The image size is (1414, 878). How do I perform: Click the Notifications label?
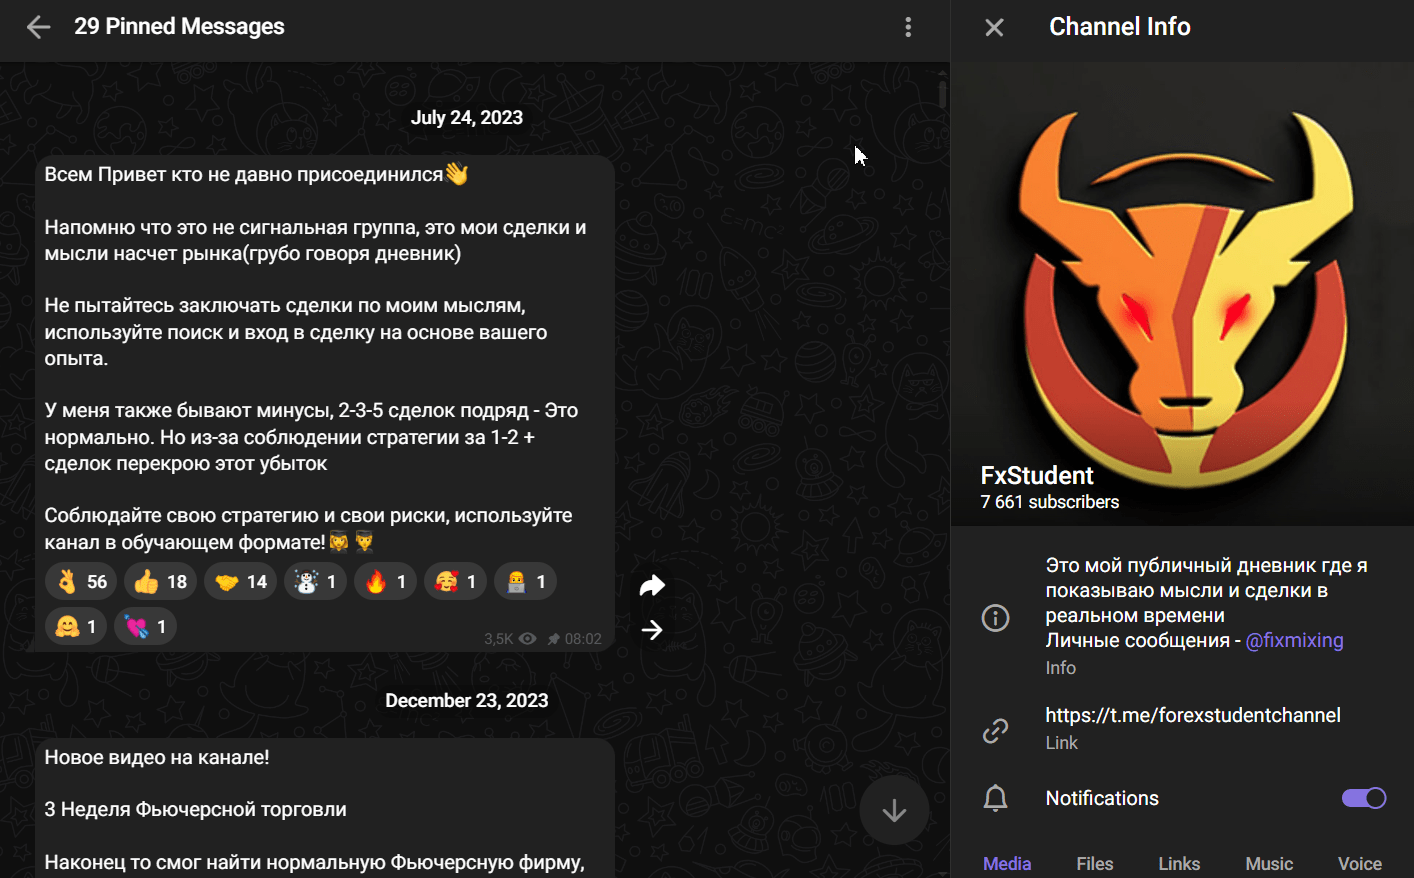(1102, 798)
